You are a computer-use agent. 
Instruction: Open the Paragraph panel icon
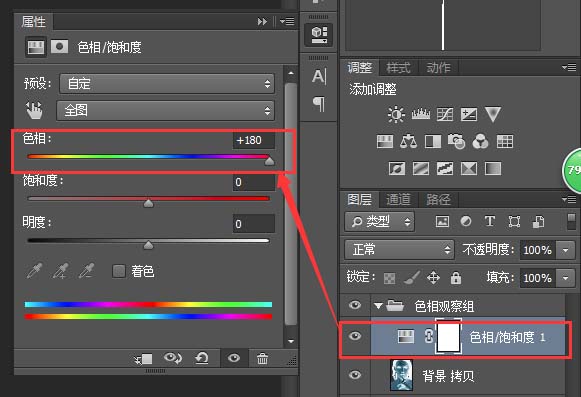319,104
